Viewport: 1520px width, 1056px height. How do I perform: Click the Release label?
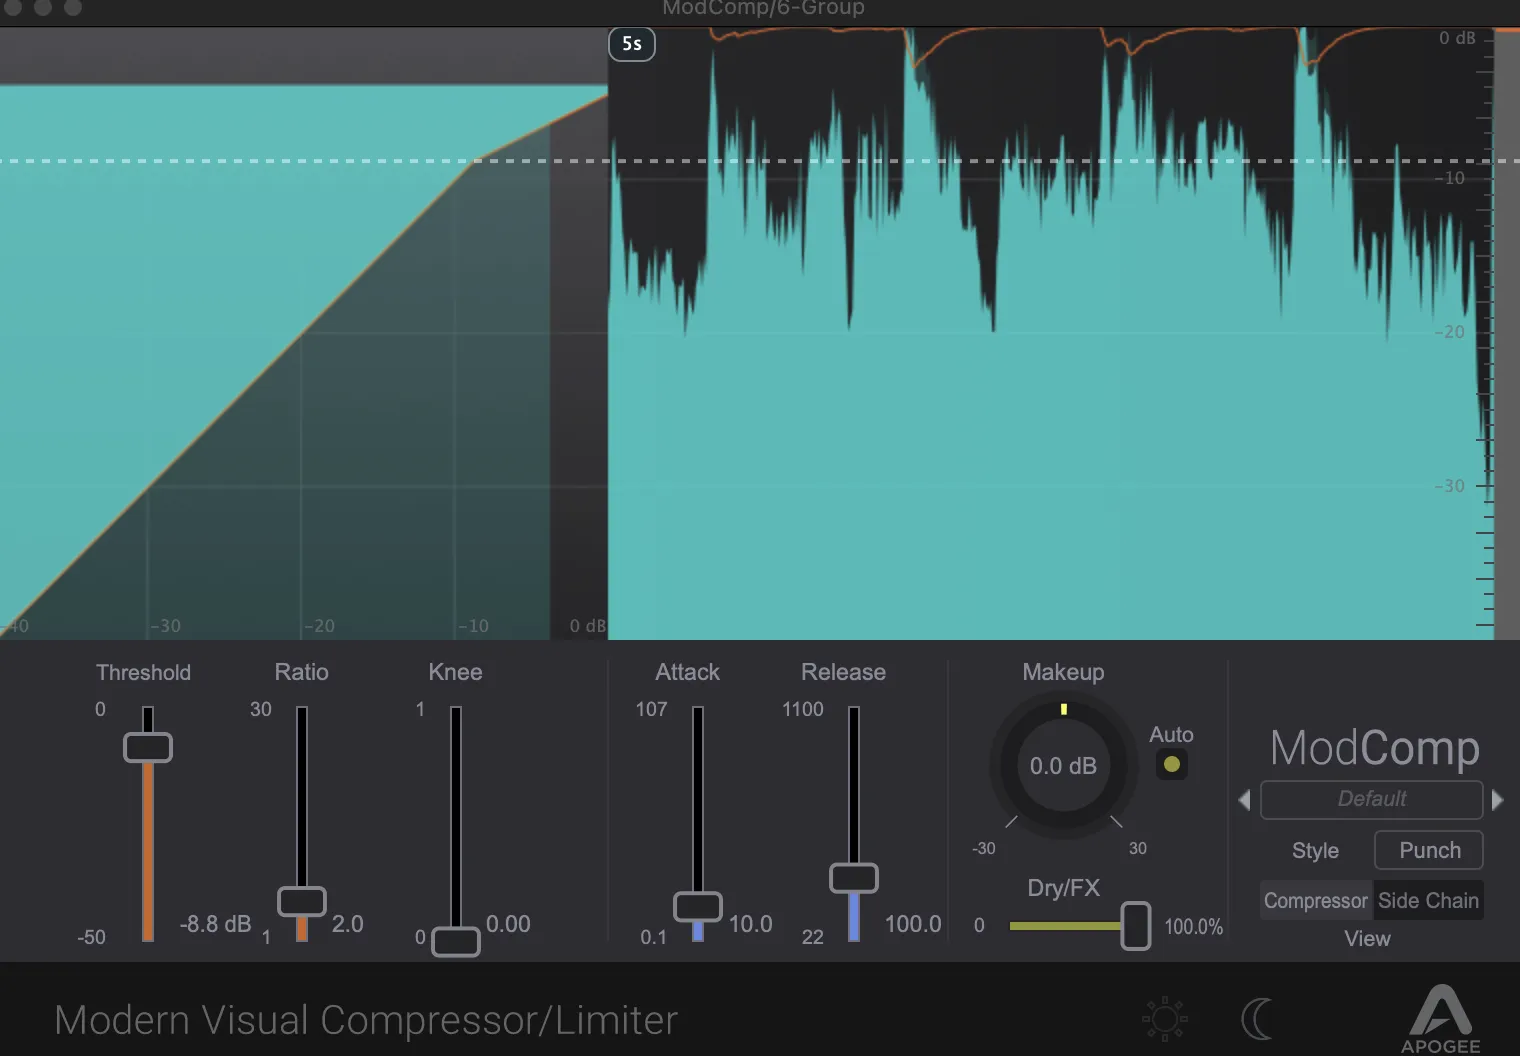click(843, 672)
